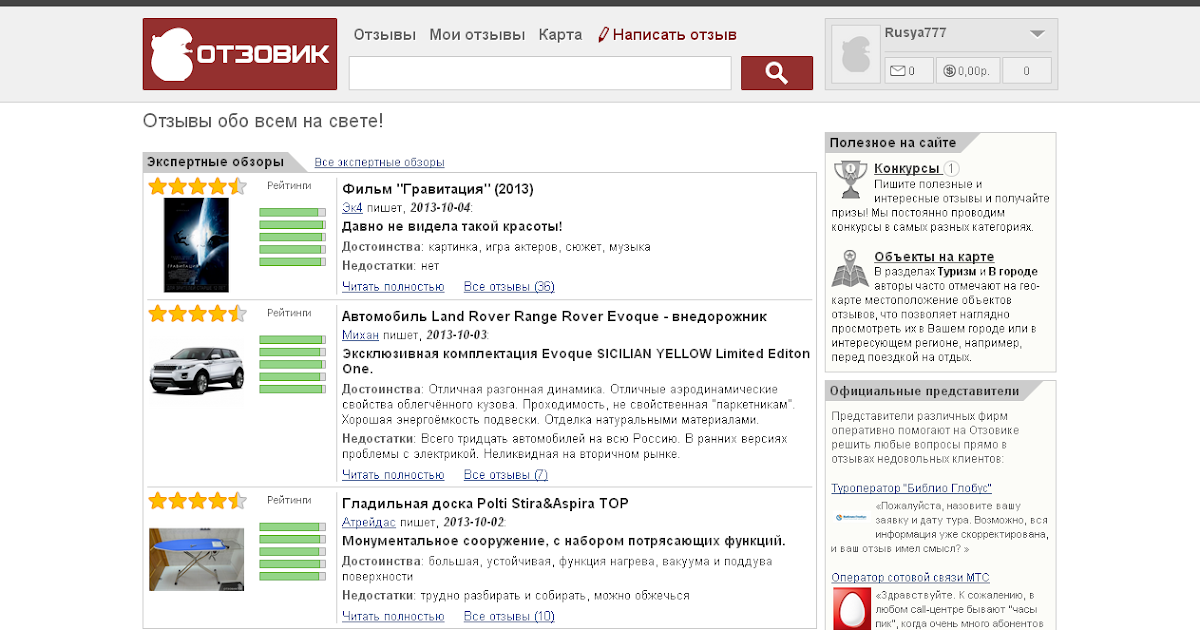This screenshot has width=1200, height=630.
Task: Click the headline "Давно не видела такой красоты!"
Action: [x=452, y=226]
